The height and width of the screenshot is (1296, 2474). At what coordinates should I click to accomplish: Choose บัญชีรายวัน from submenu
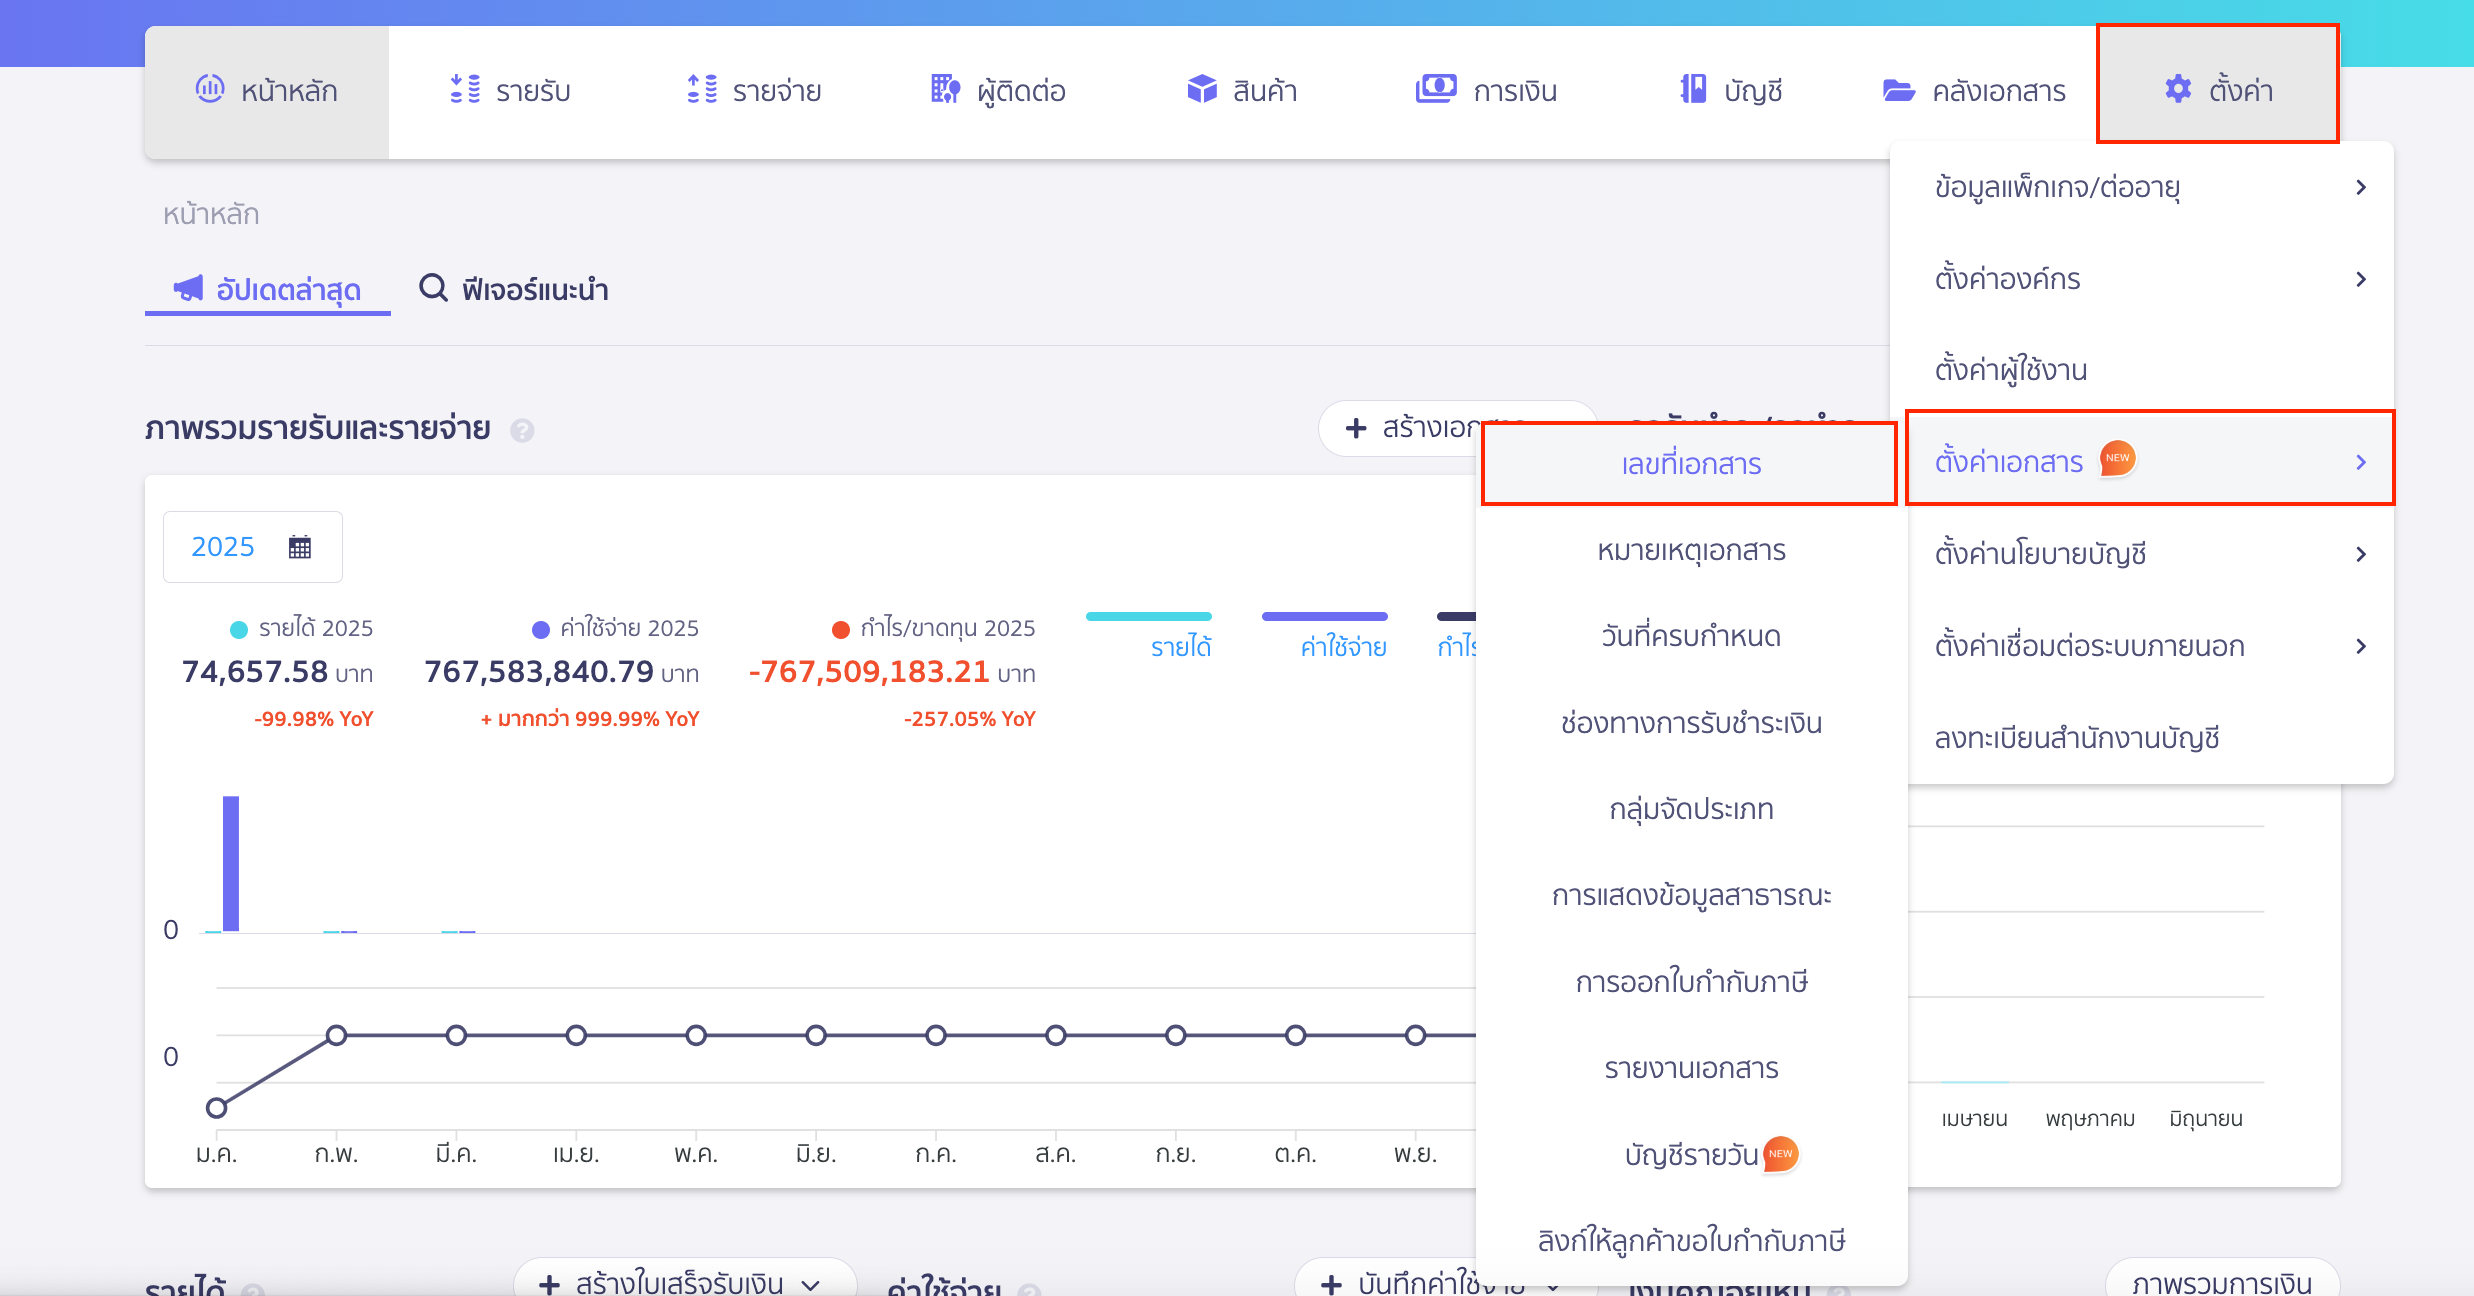click(1691, 1155)
